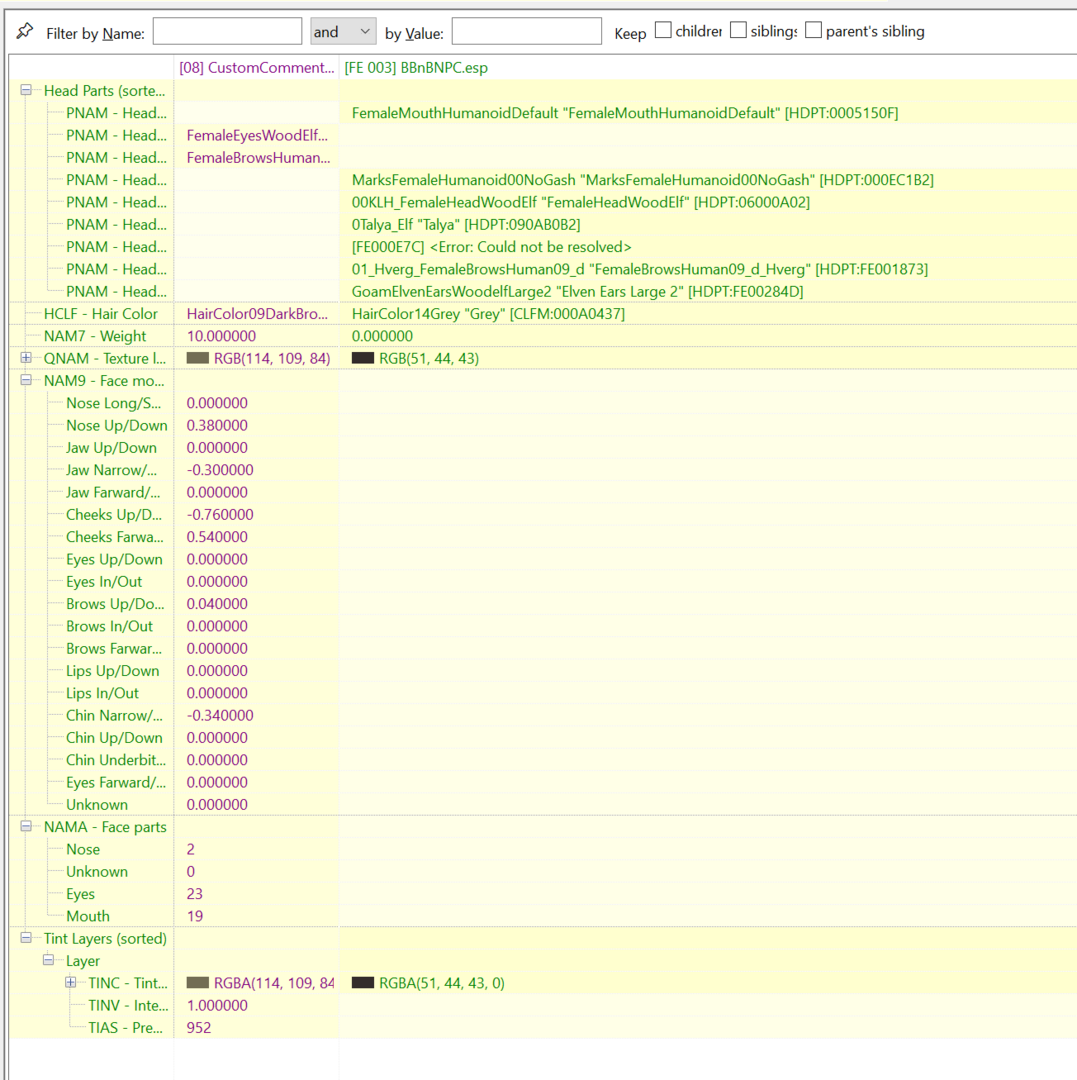The image size is (1077, 1080).
Task: Click the MarksFemaleHumanoid00NoGash value
Action: coord(642,180)
